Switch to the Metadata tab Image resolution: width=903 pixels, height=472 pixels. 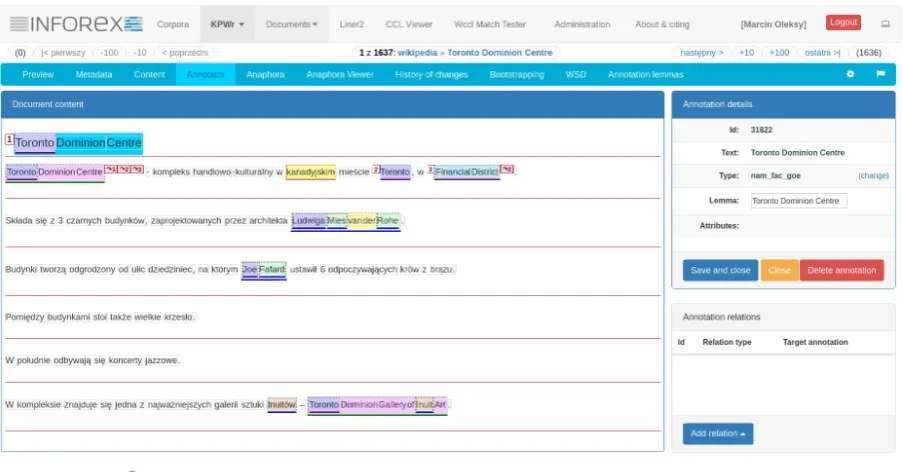[x=94, y=74]
